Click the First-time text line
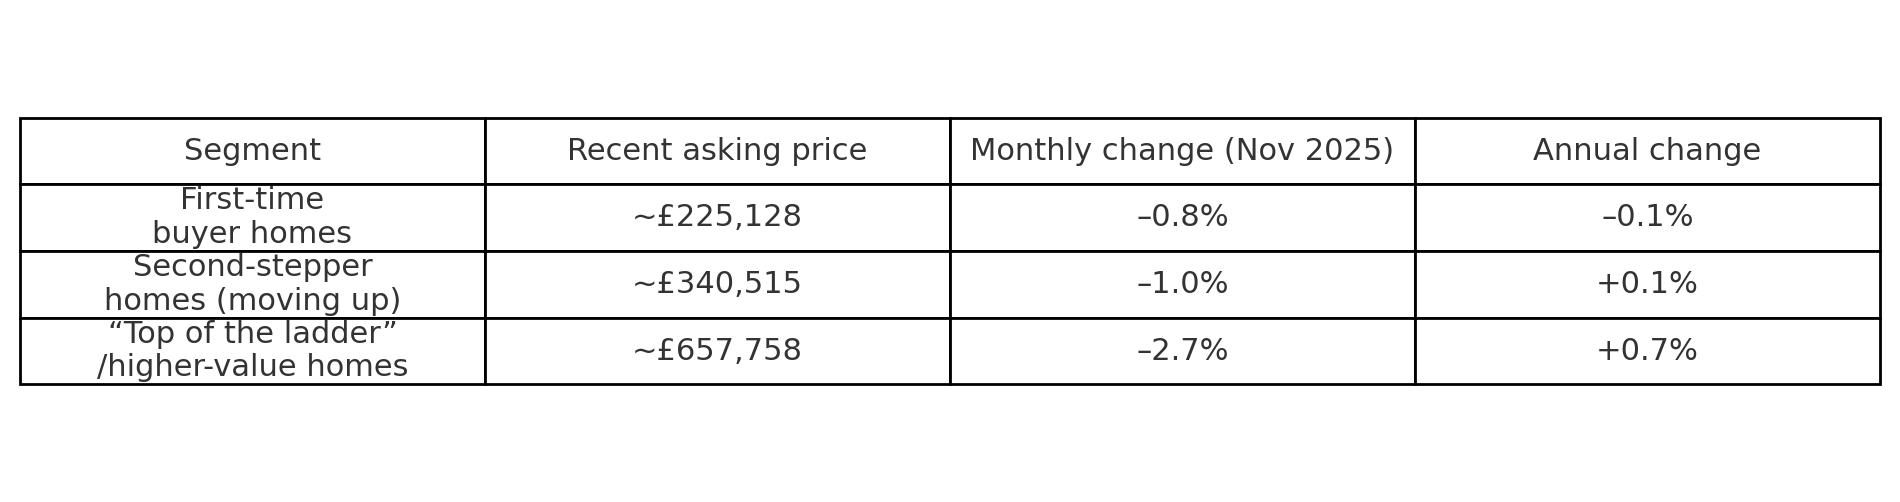This screenshot has height=502, width=1900. (252, 200)
